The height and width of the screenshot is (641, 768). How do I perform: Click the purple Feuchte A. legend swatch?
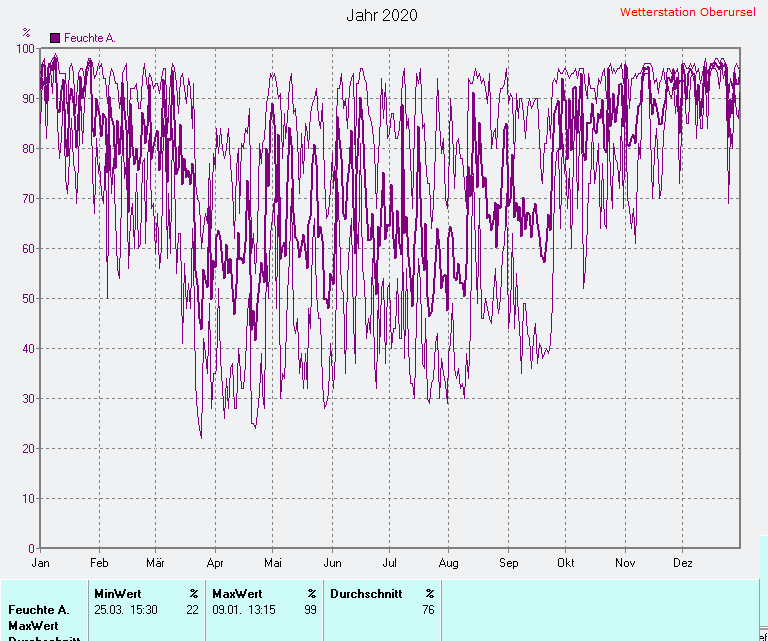pyautogui.click(x=55, y=38)
